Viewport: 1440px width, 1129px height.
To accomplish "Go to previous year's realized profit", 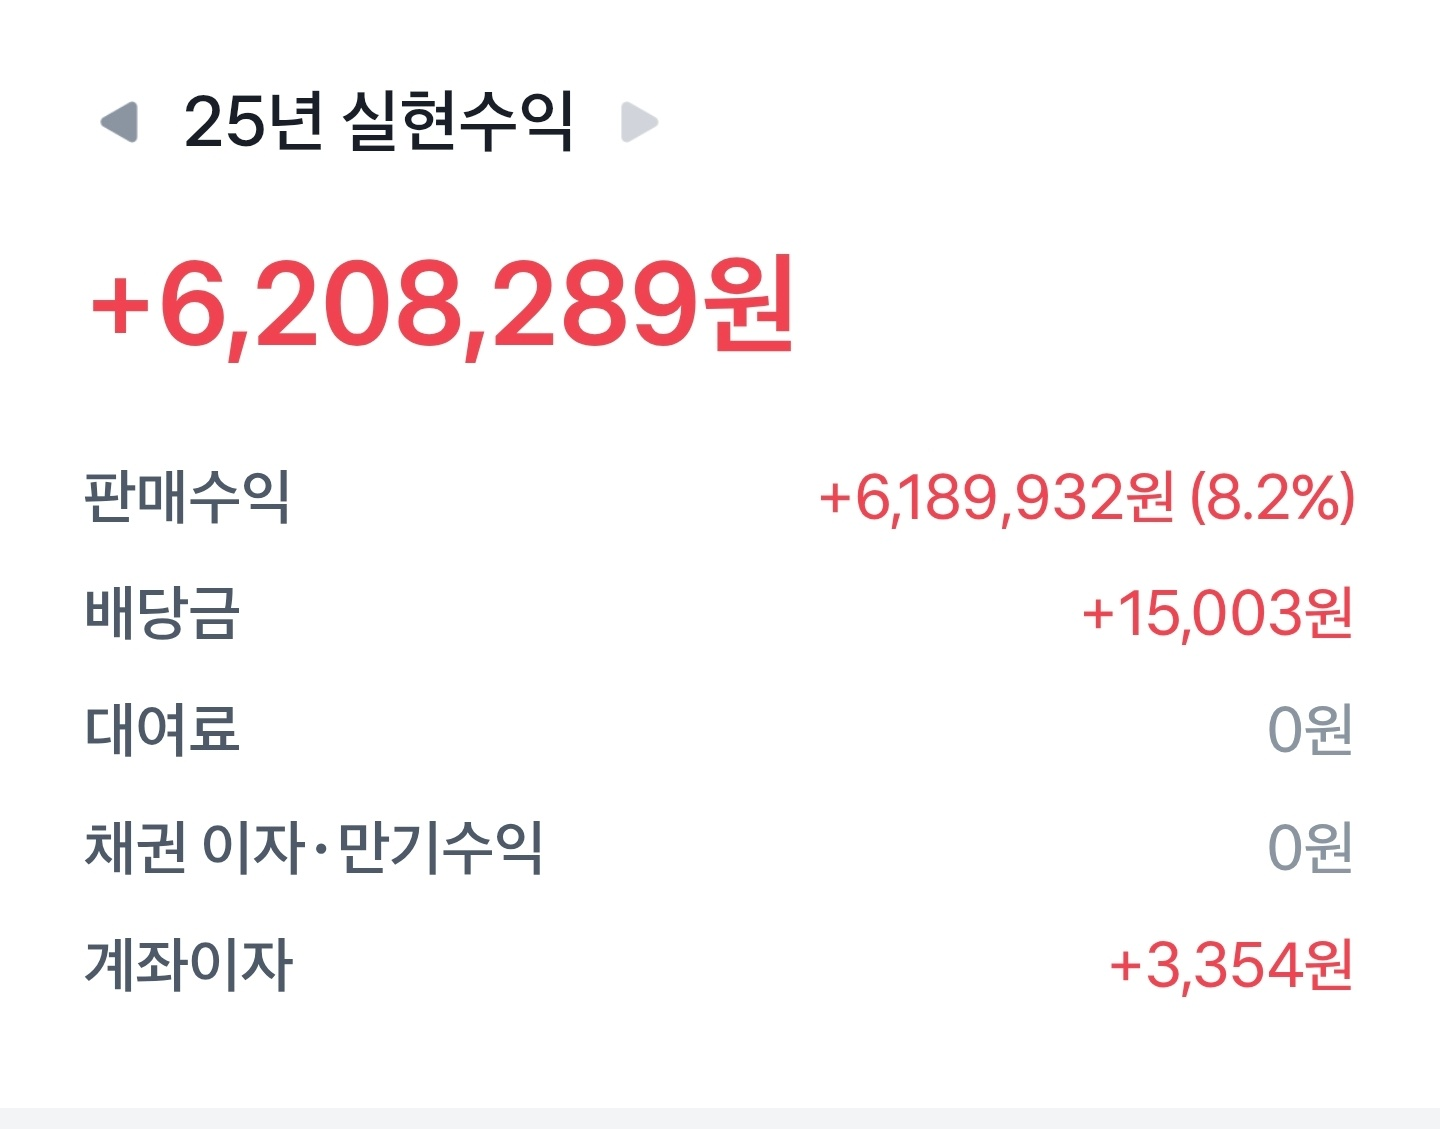I will [x=119, y=123].
